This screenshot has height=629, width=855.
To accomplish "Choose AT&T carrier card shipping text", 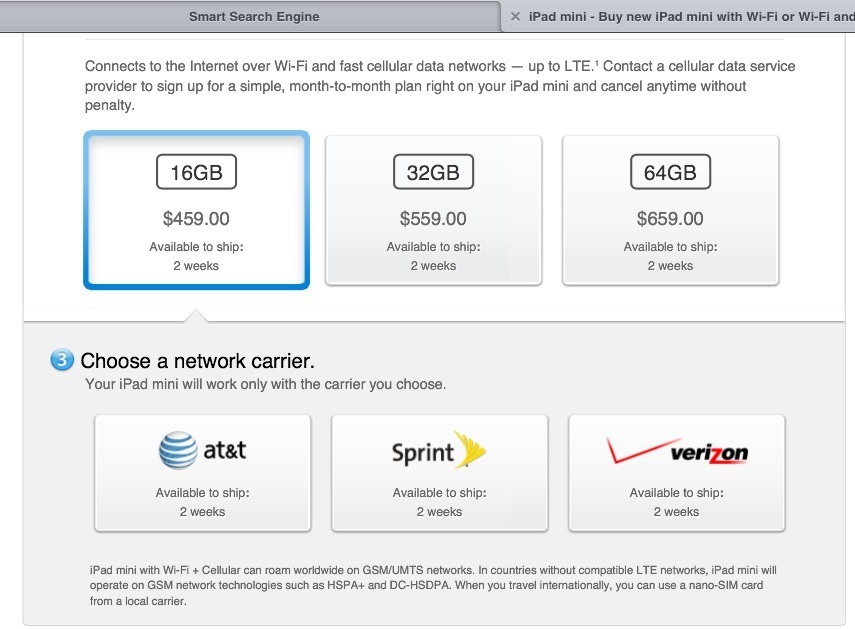I will 202,502.
